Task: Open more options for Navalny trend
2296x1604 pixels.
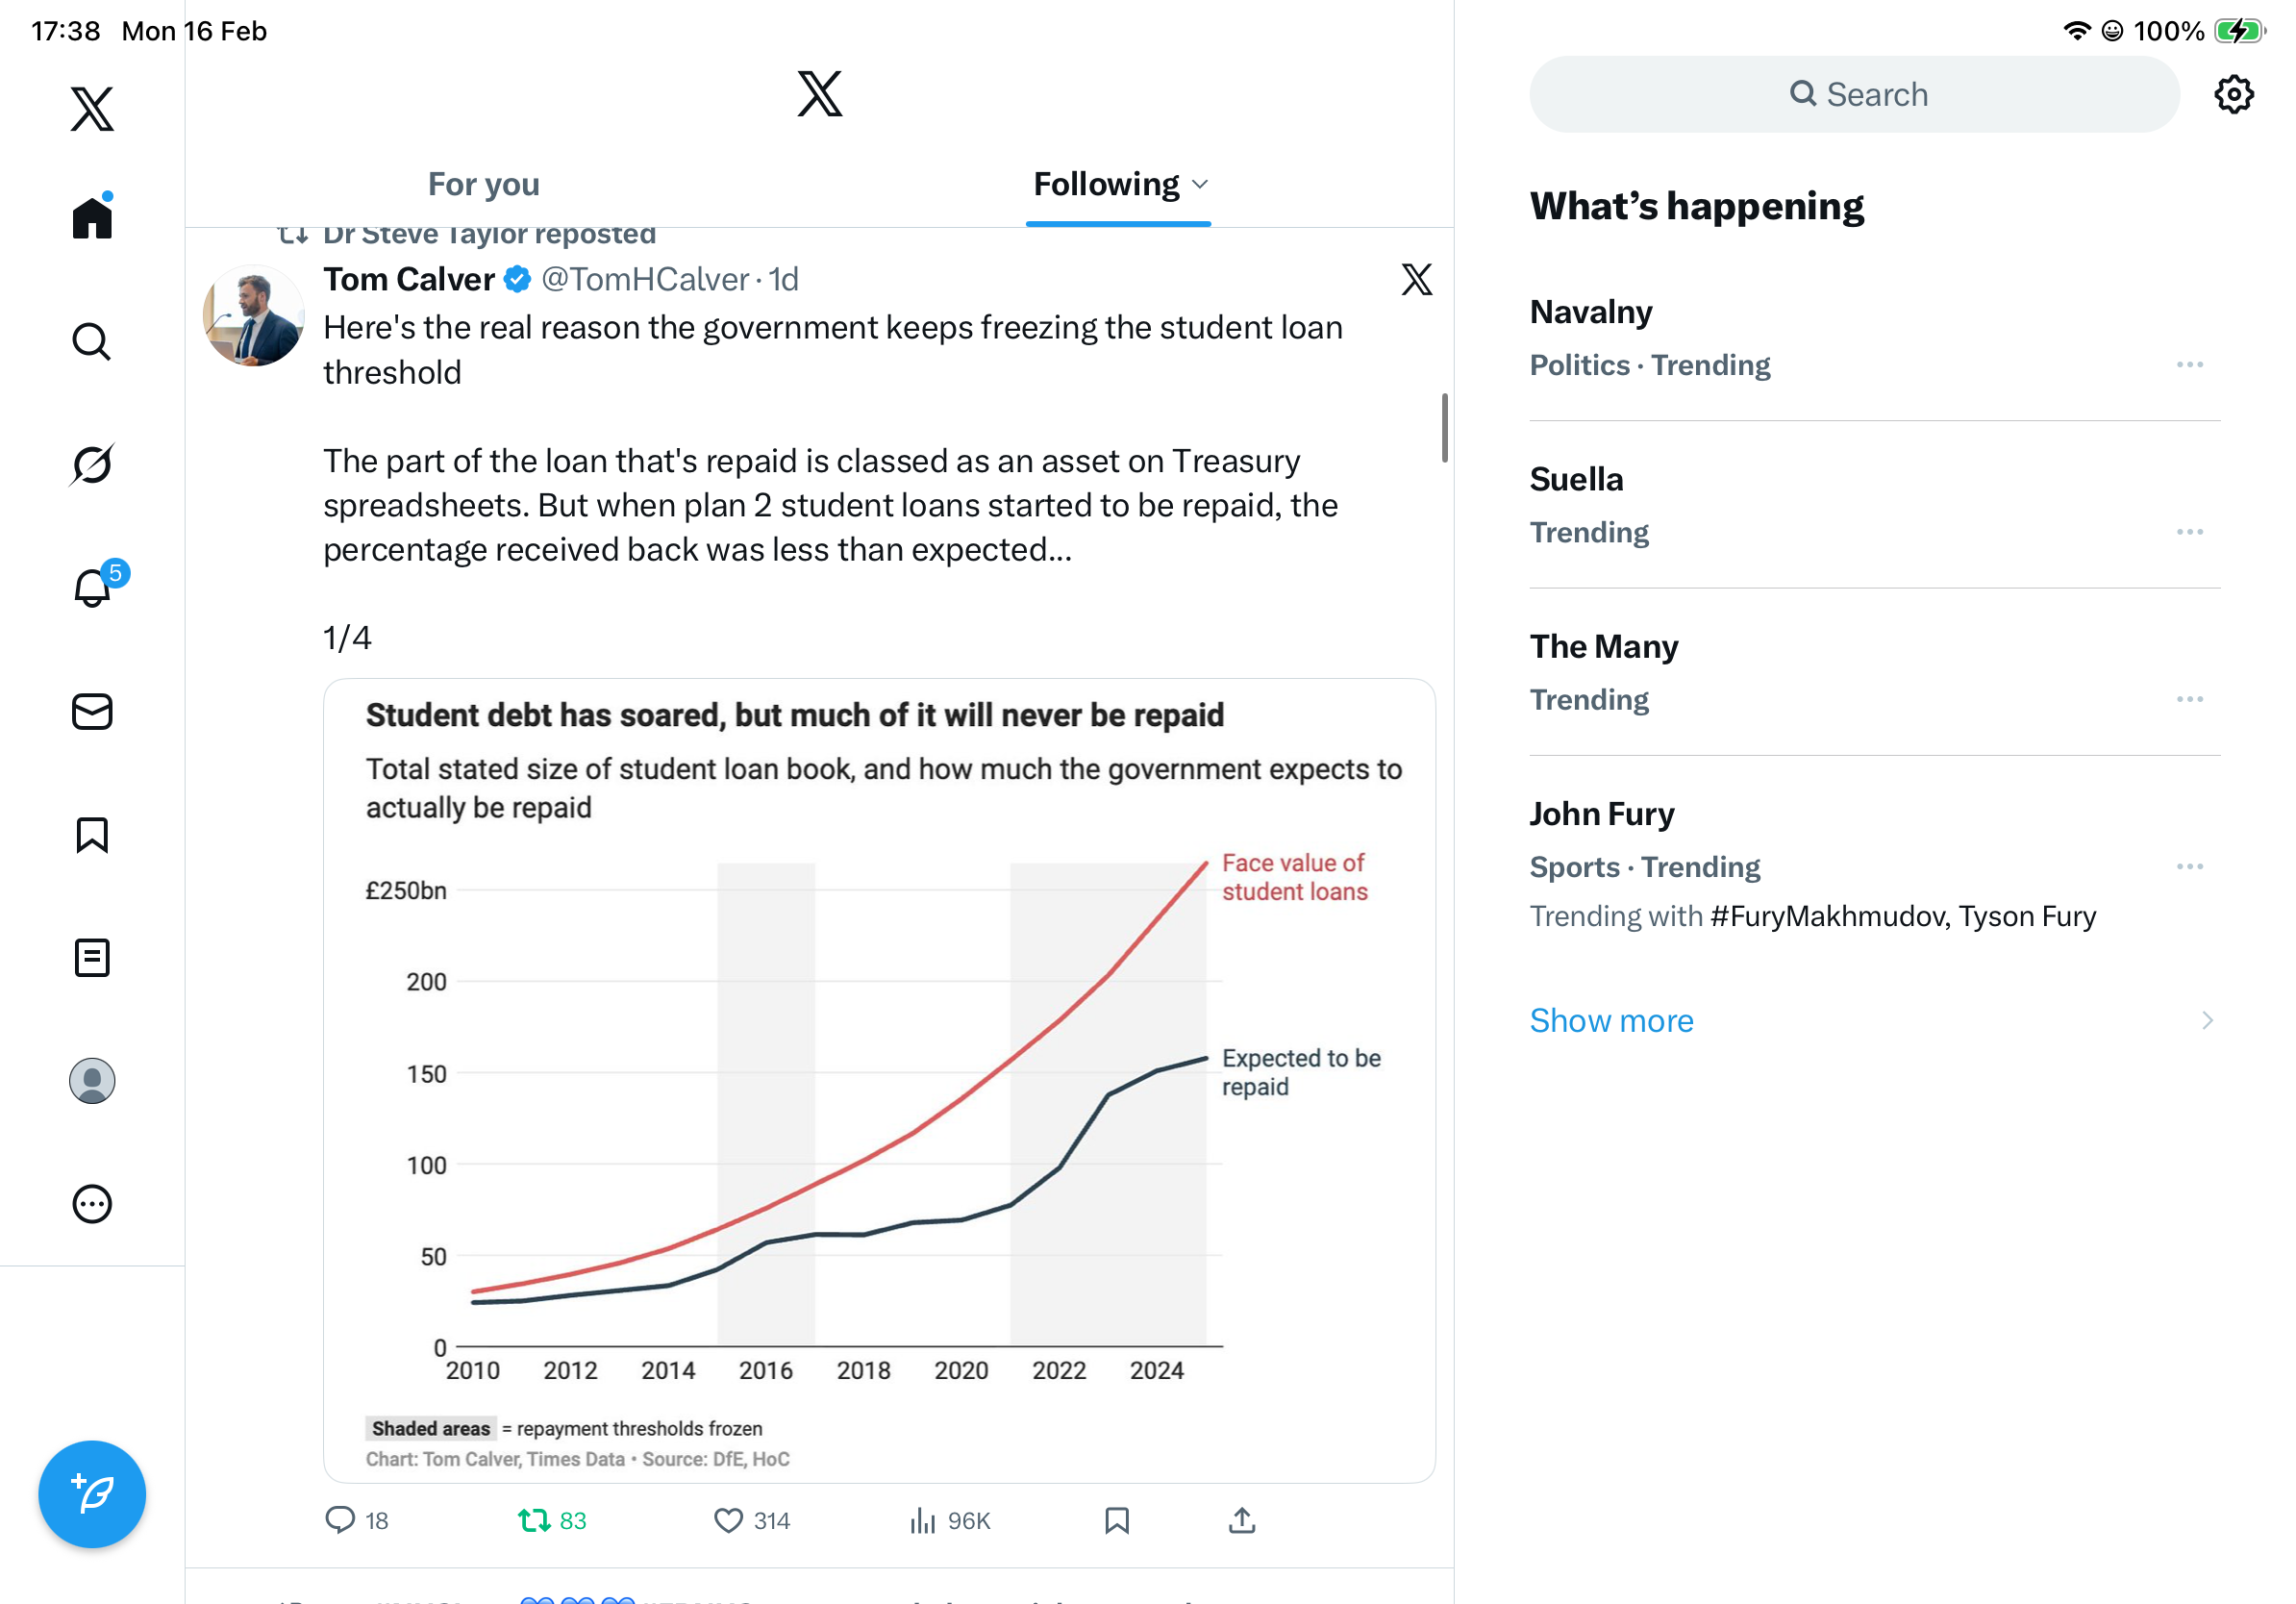Action: coord(2189,365)
